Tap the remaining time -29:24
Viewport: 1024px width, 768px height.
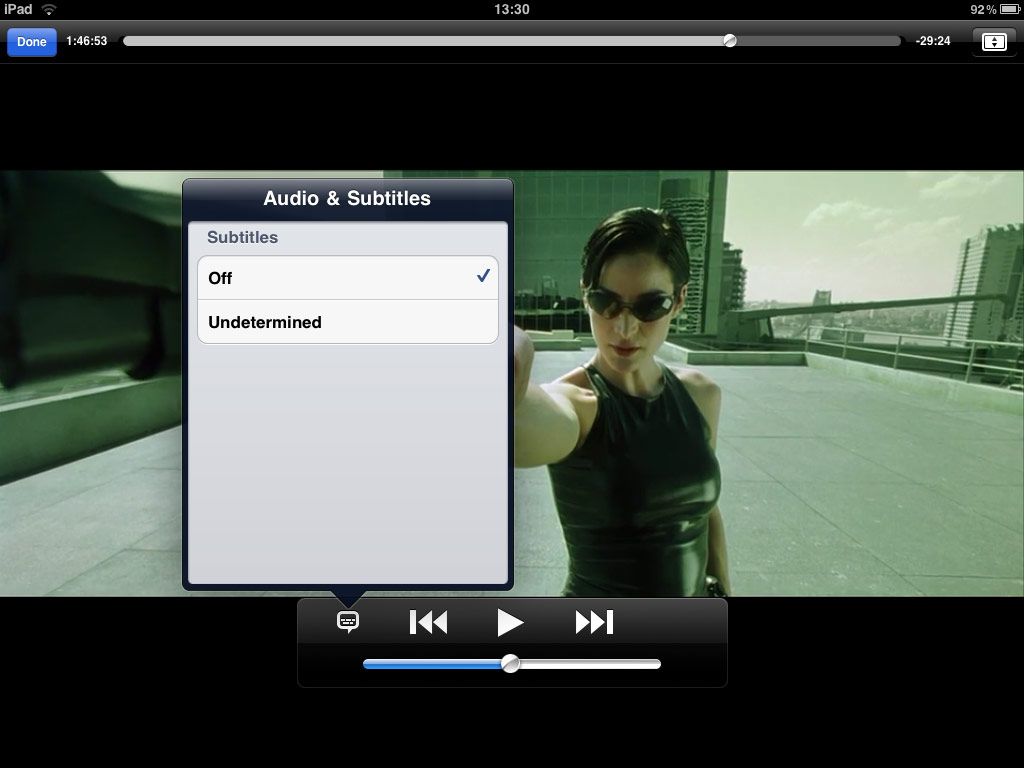click(933, 40)
